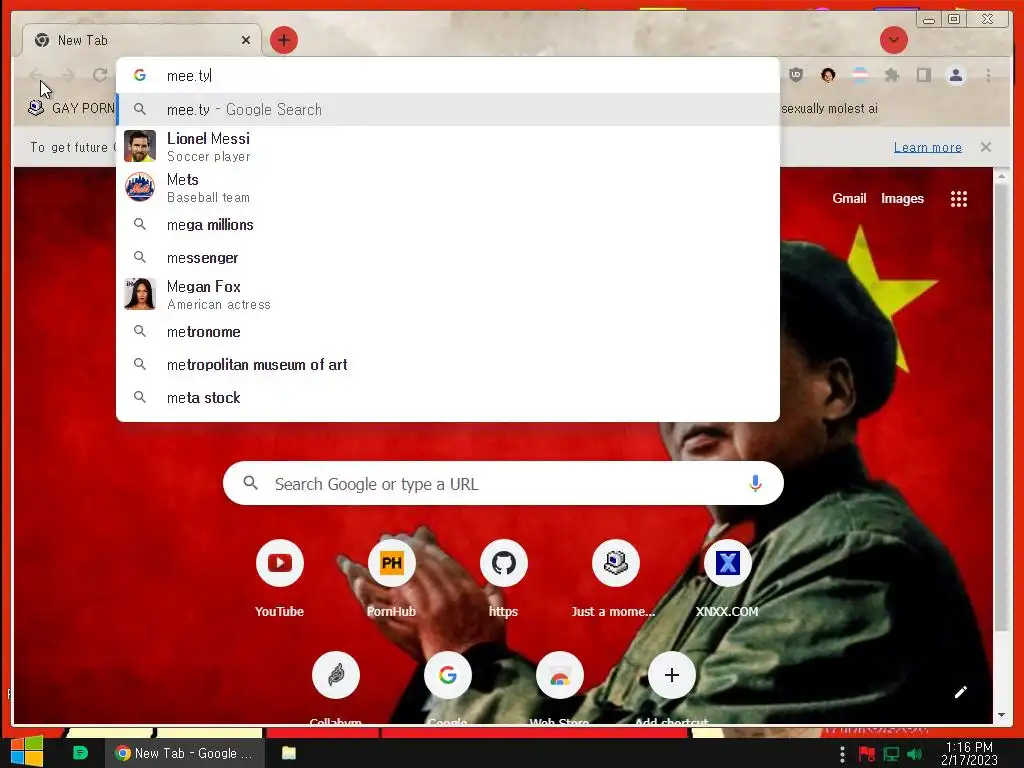Toggle the side panel icon

coord(923,75)
